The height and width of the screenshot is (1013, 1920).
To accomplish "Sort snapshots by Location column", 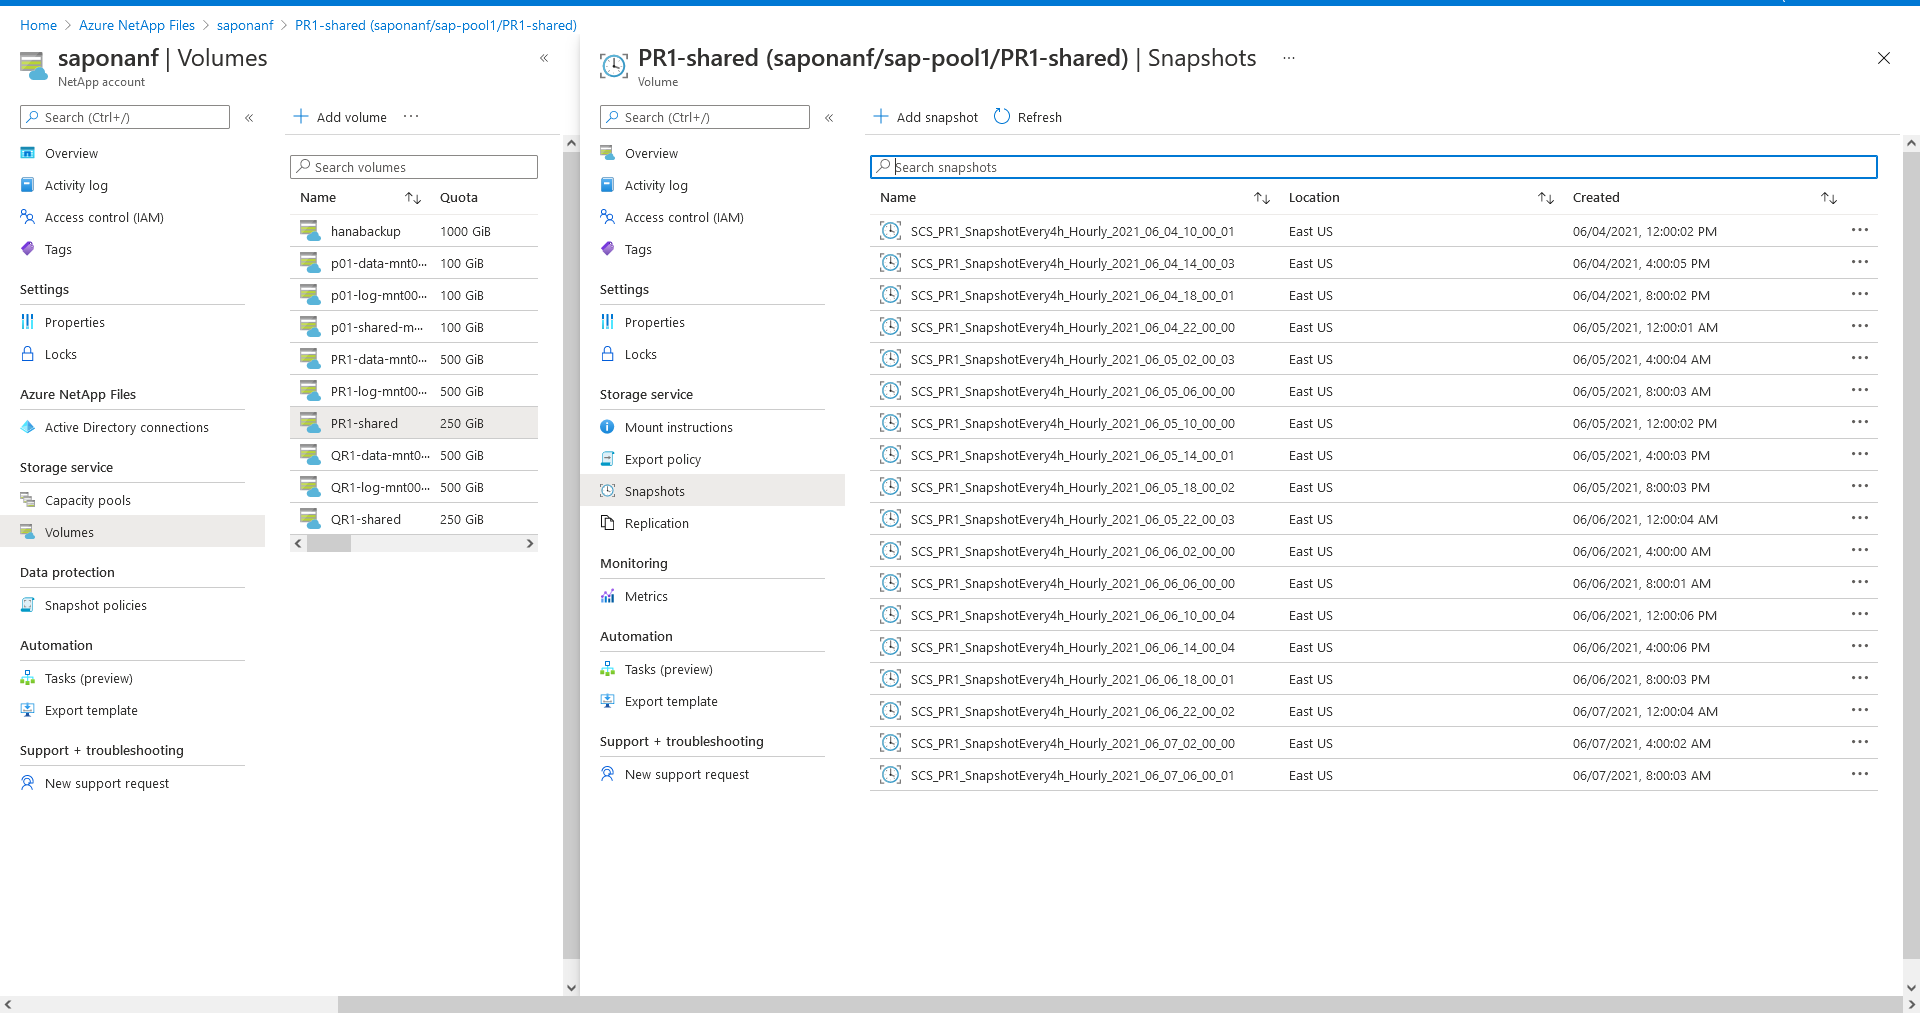I will tap(1546, 198).
